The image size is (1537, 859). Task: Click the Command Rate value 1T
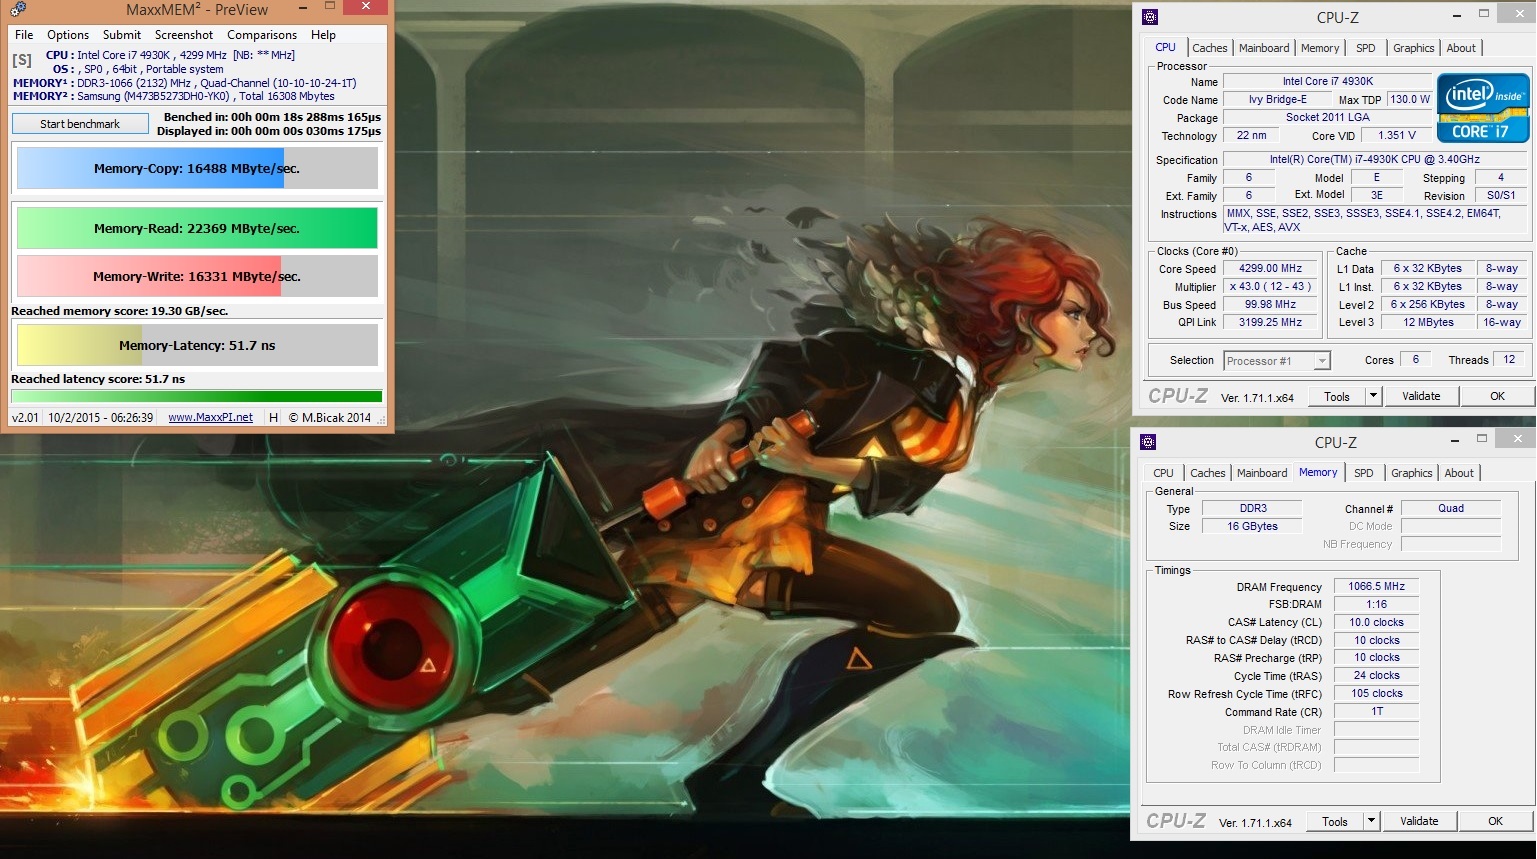[x=1377, y=711]
